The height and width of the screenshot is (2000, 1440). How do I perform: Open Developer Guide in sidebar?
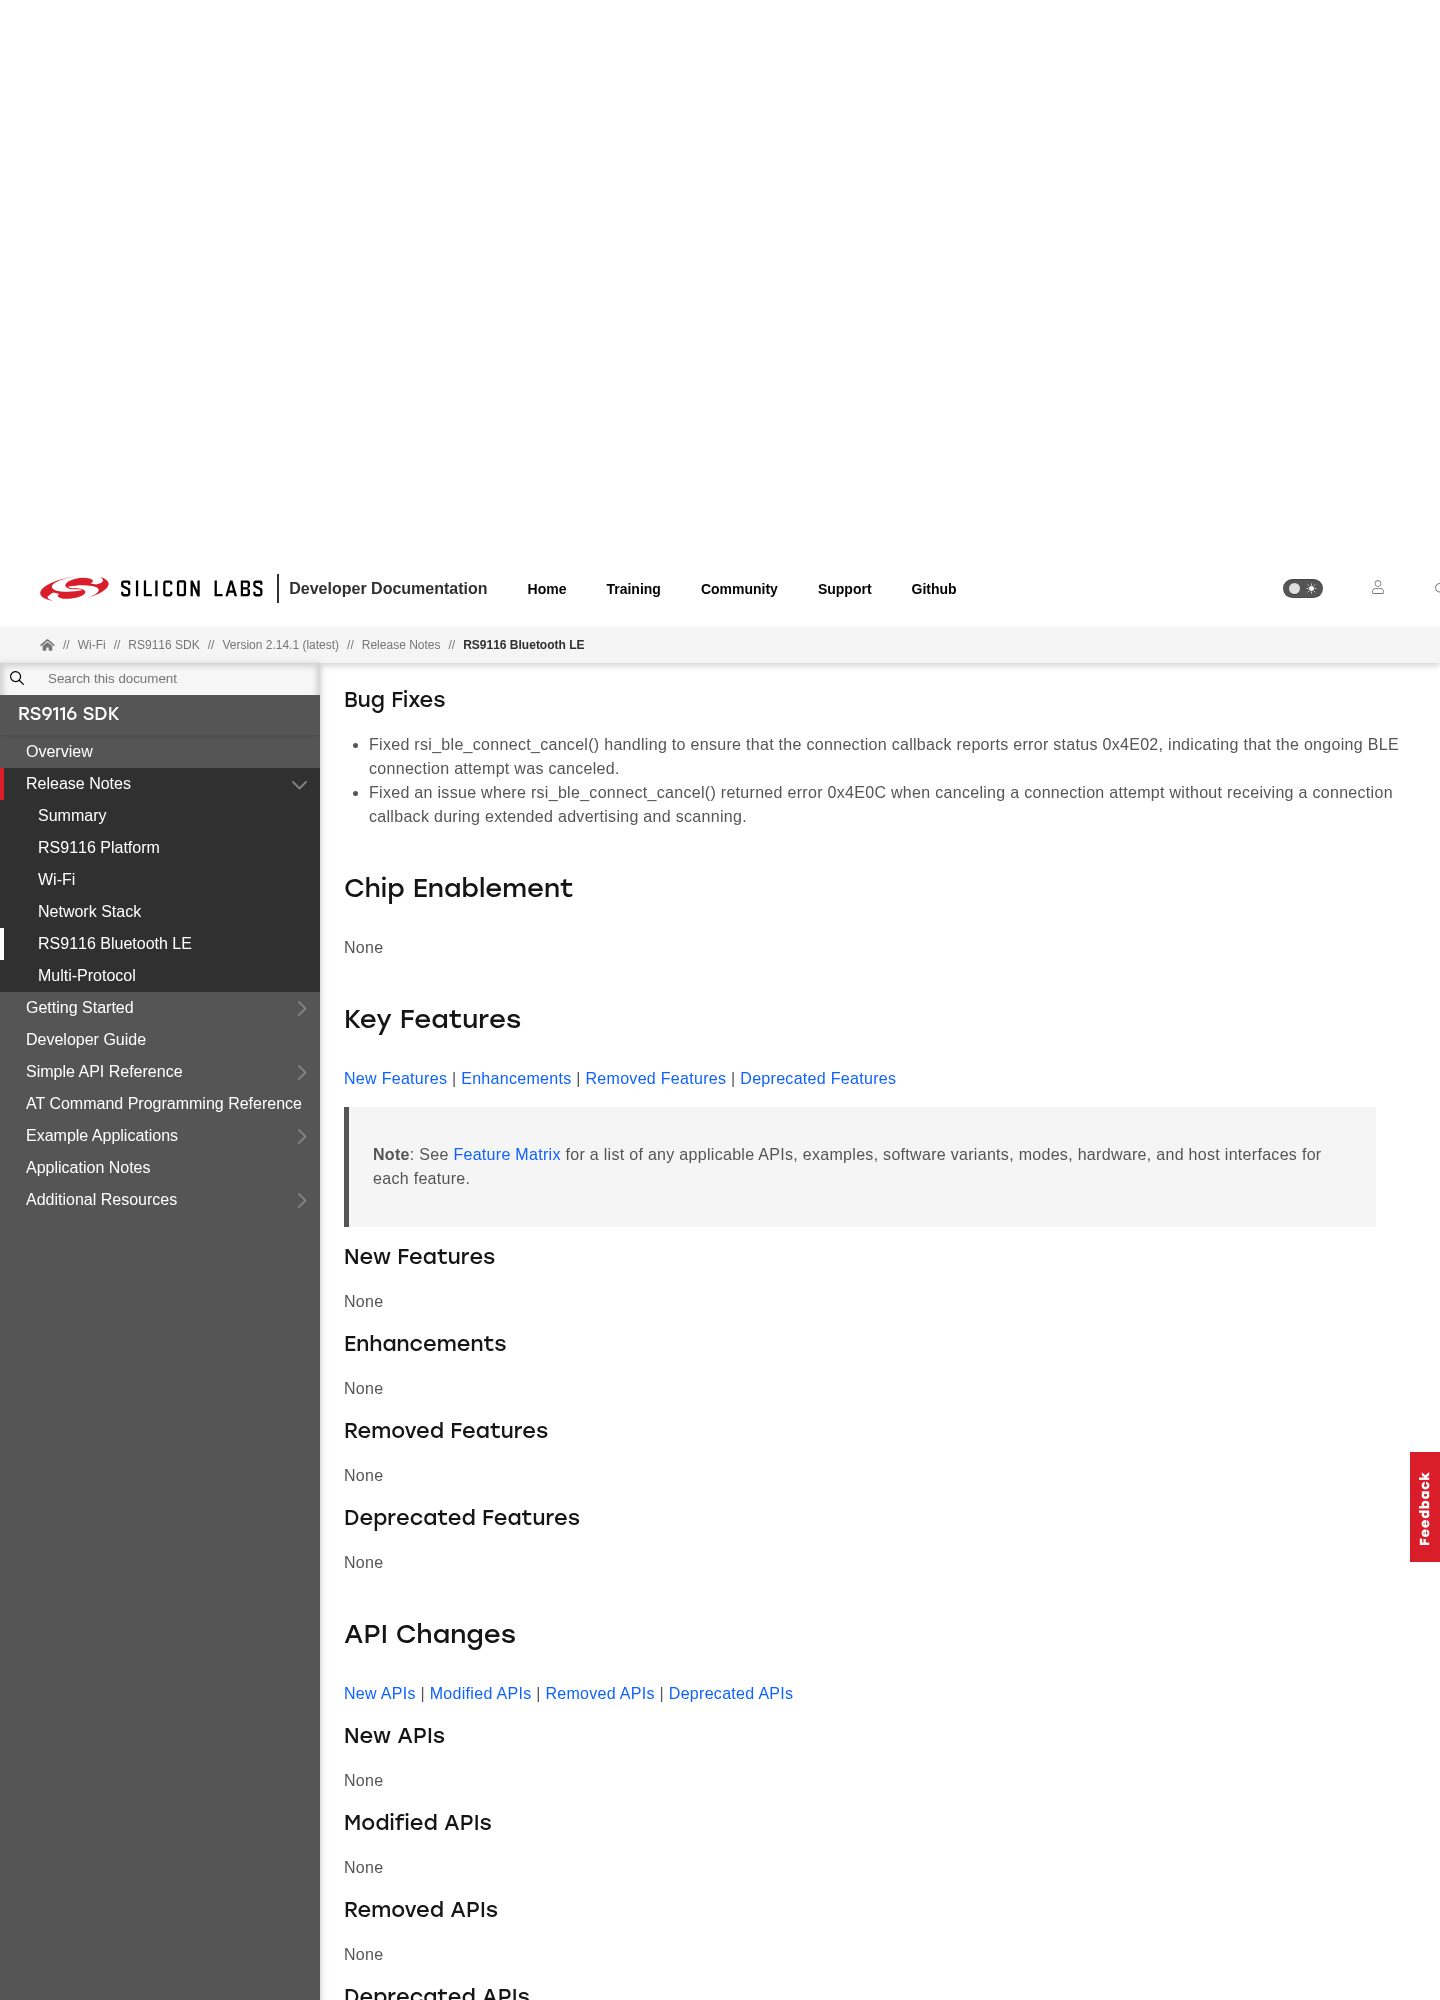coord(160,1040)
